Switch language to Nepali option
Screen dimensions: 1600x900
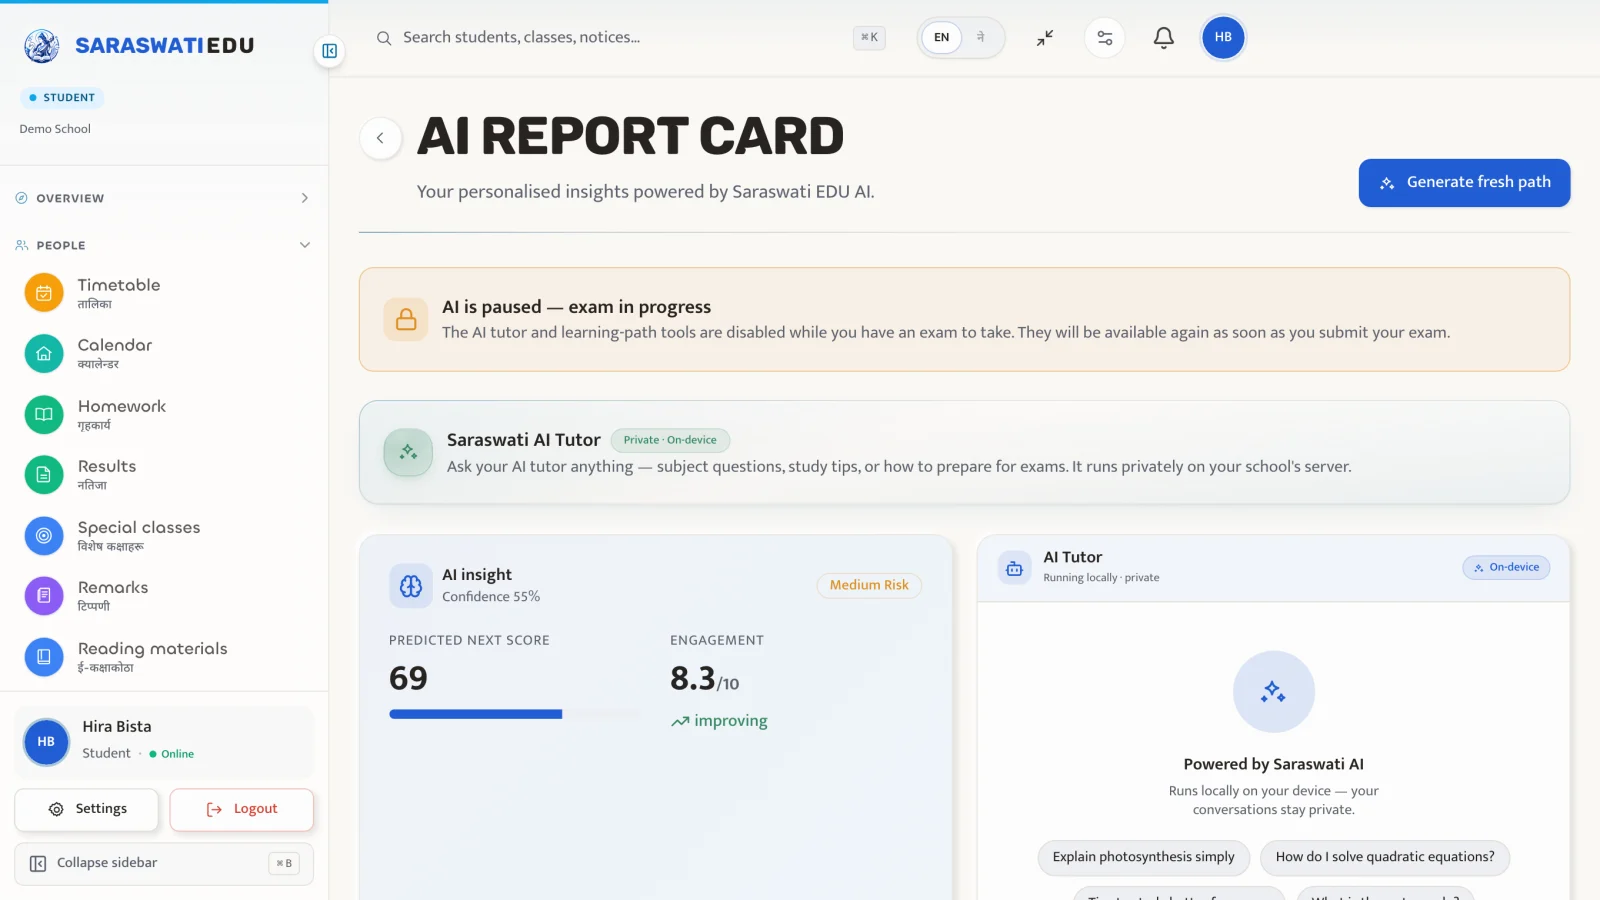[981, 38]
